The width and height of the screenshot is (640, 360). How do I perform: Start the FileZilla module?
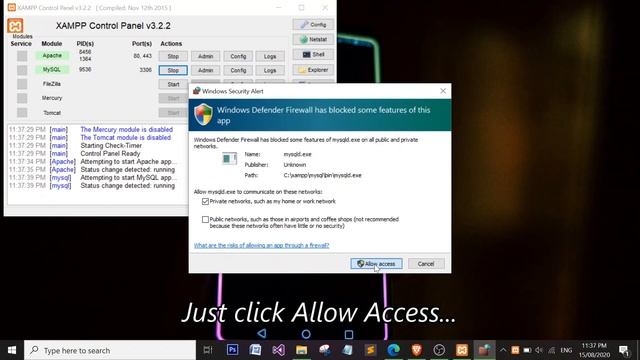[x=173, y=84]
